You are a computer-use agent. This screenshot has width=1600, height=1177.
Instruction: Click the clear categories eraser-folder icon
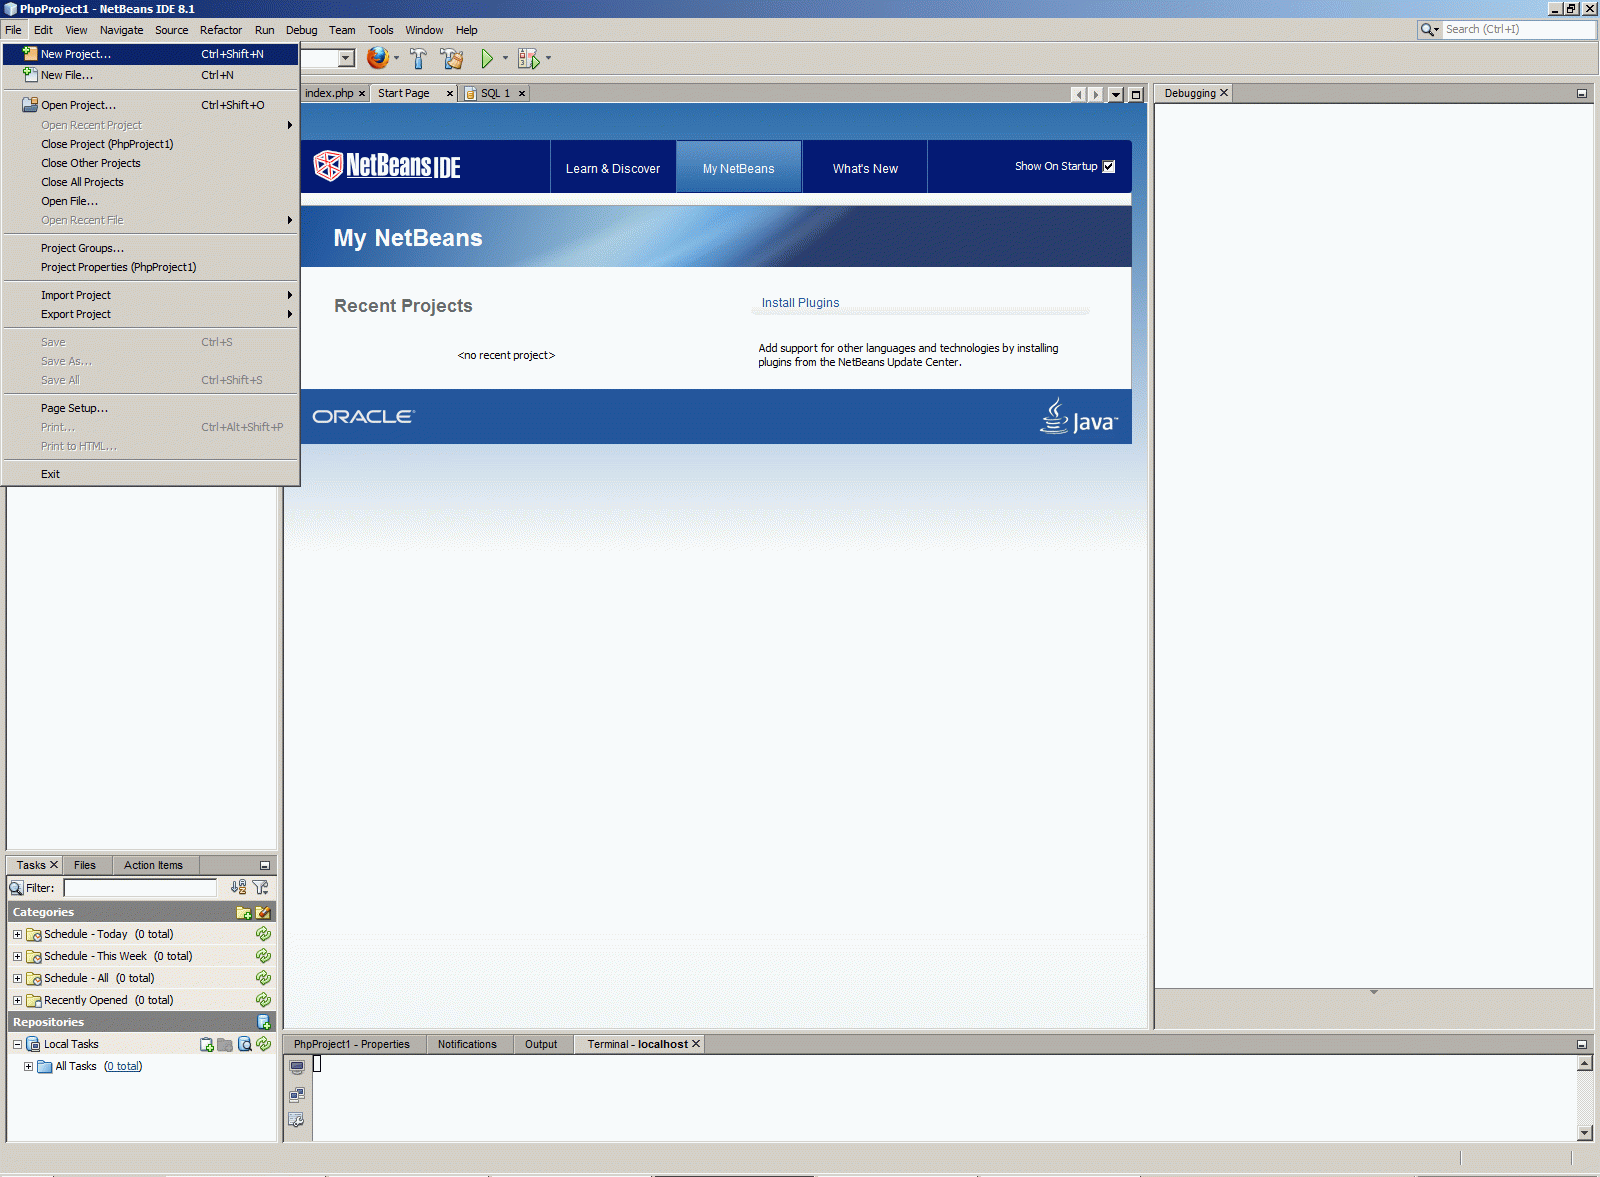point(263,912)
